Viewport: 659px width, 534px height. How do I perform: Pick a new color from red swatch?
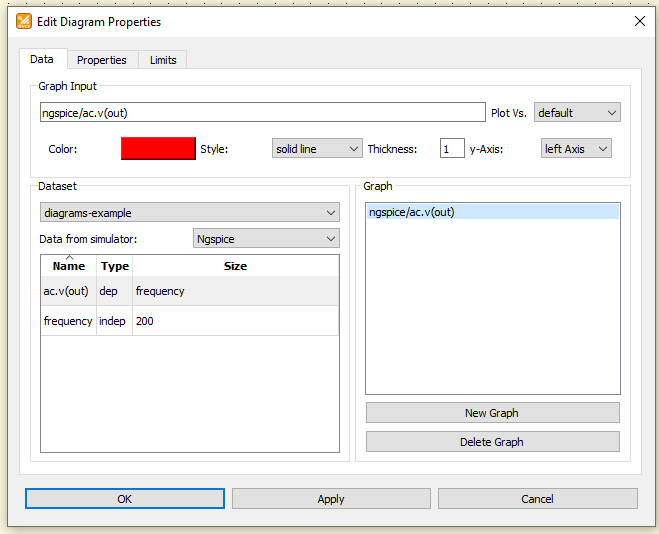tap(158, 148)
